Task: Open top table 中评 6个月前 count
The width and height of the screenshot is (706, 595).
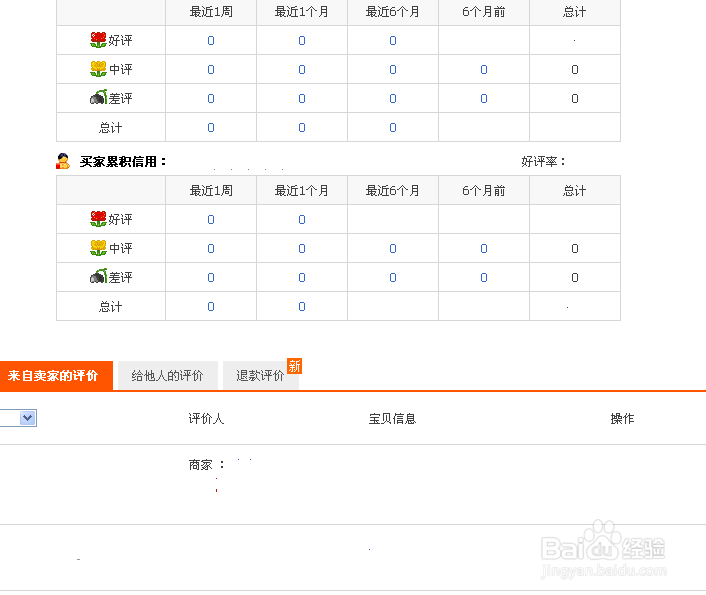Action: click(x=484, y=69)
